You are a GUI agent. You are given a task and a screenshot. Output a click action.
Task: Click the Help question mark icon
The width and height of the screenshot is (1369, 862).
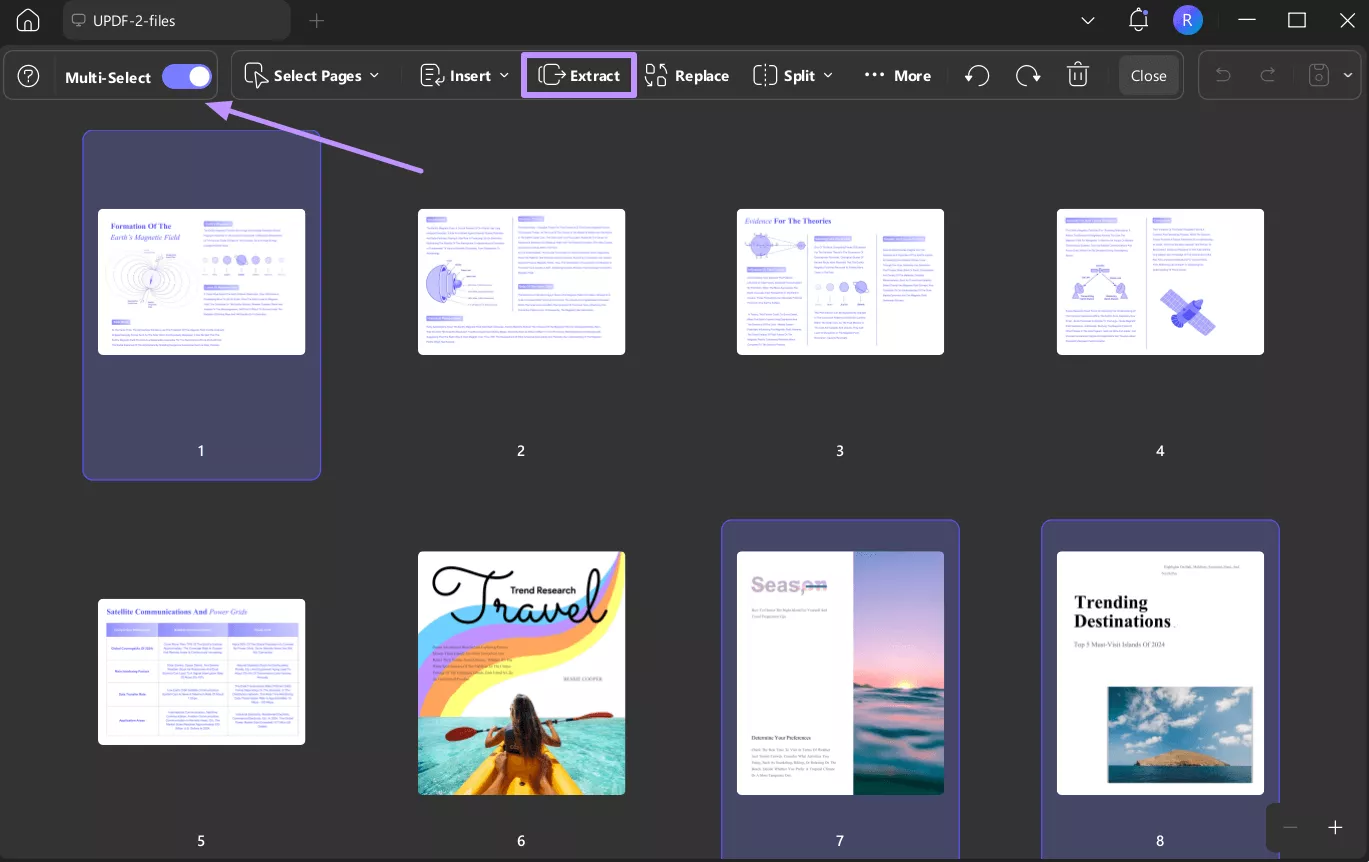pos(27,75)
